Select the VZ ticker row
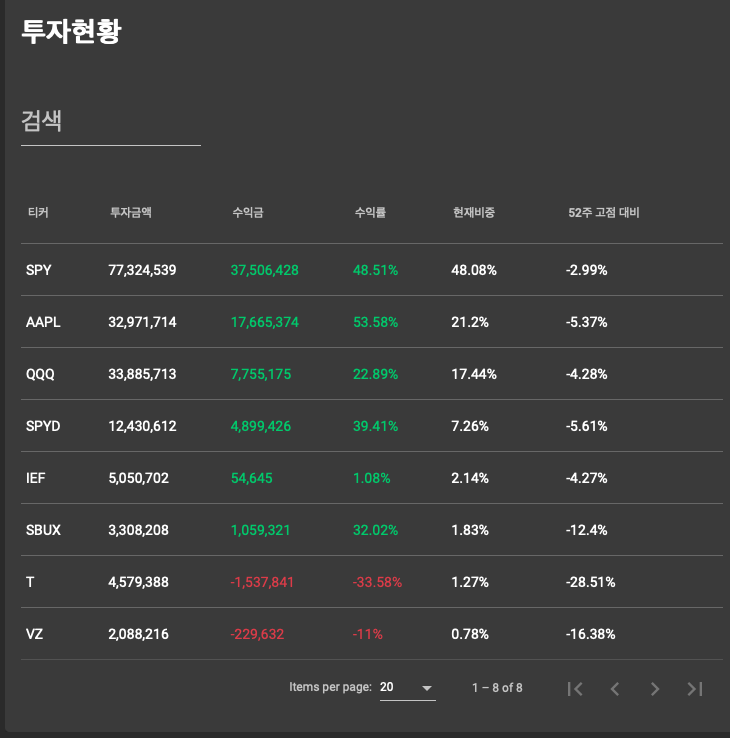This screenshot has width=730, height=738. 372,634
